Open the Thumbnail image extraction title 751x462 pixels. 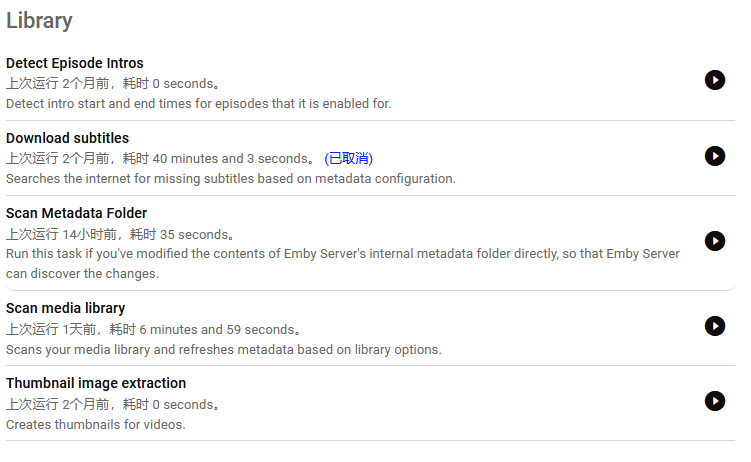pos(96,383)
